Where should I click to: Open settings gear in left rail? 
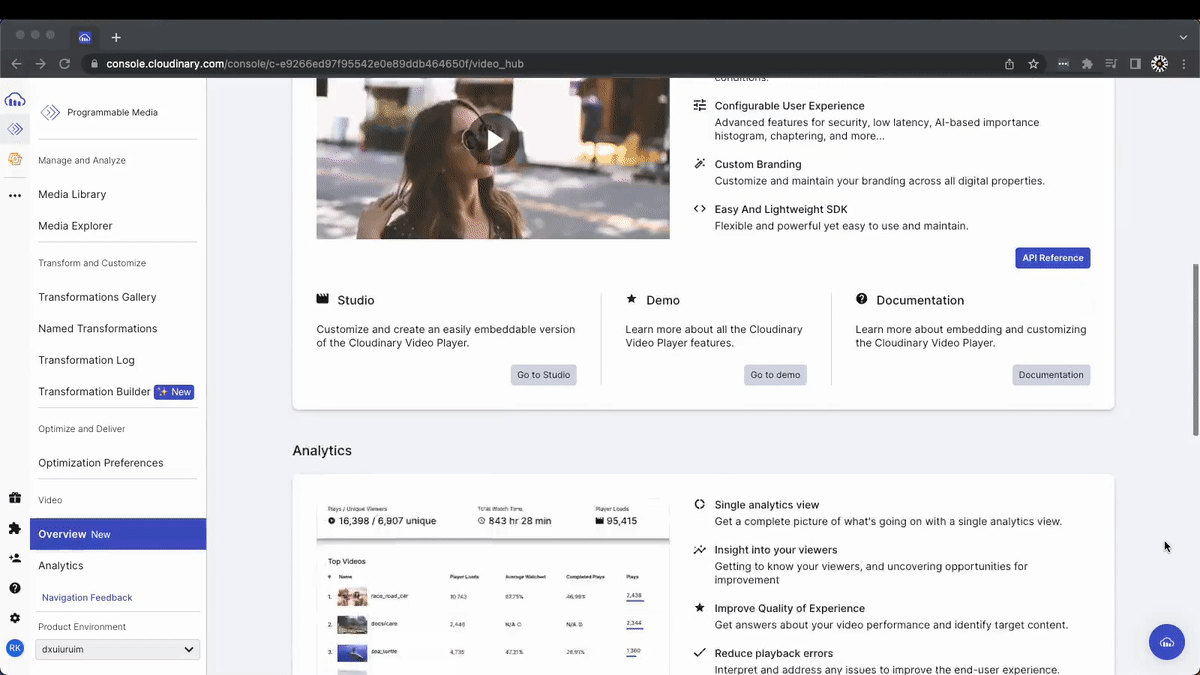pos(15,618)
